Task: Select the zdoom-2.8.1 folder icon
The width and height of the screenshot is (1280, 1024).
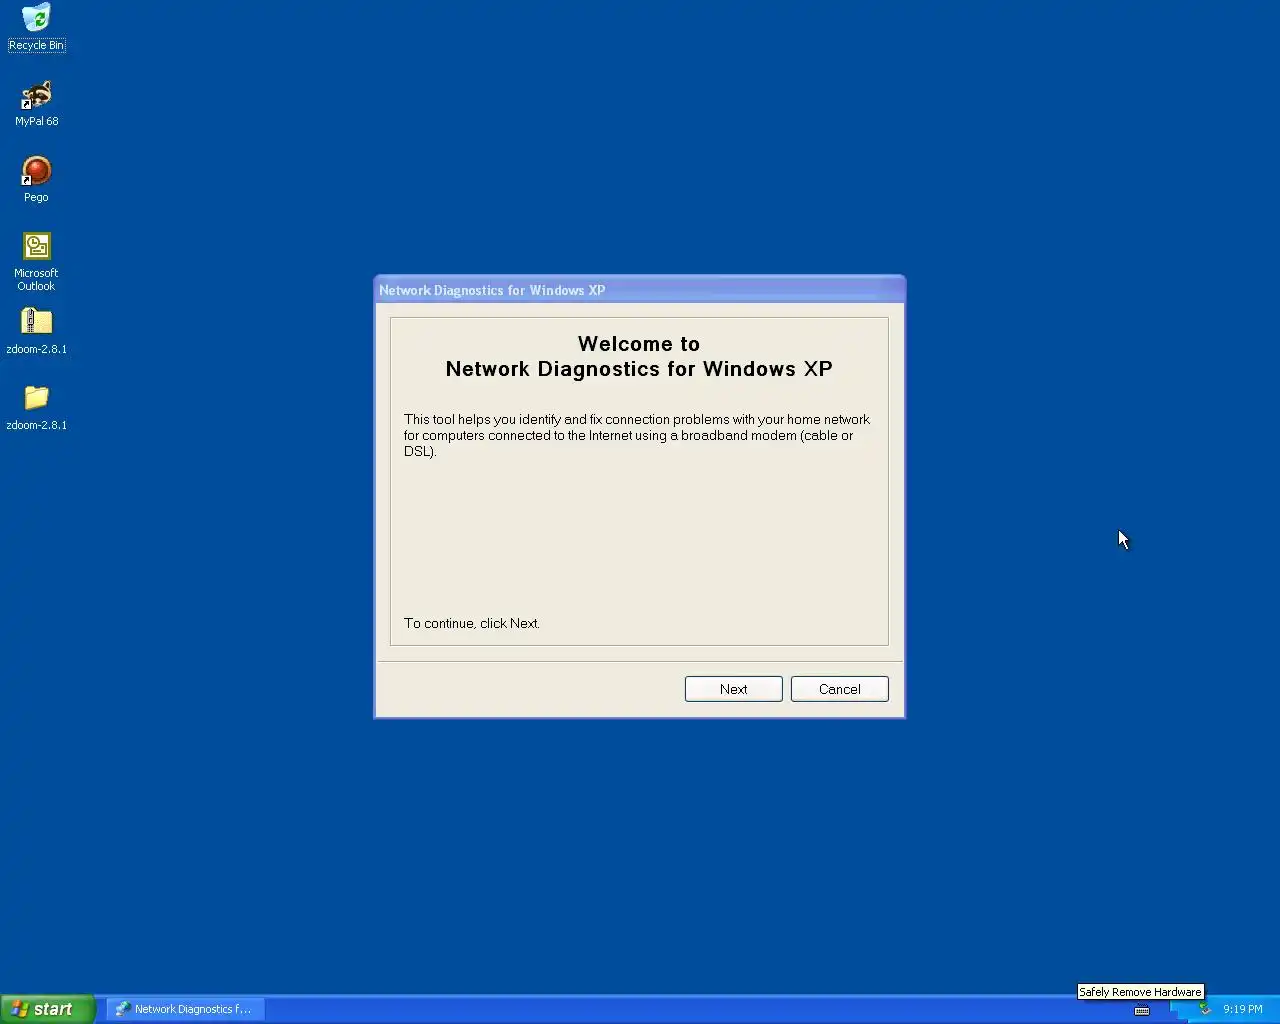Action: click(x=36, y=407)
